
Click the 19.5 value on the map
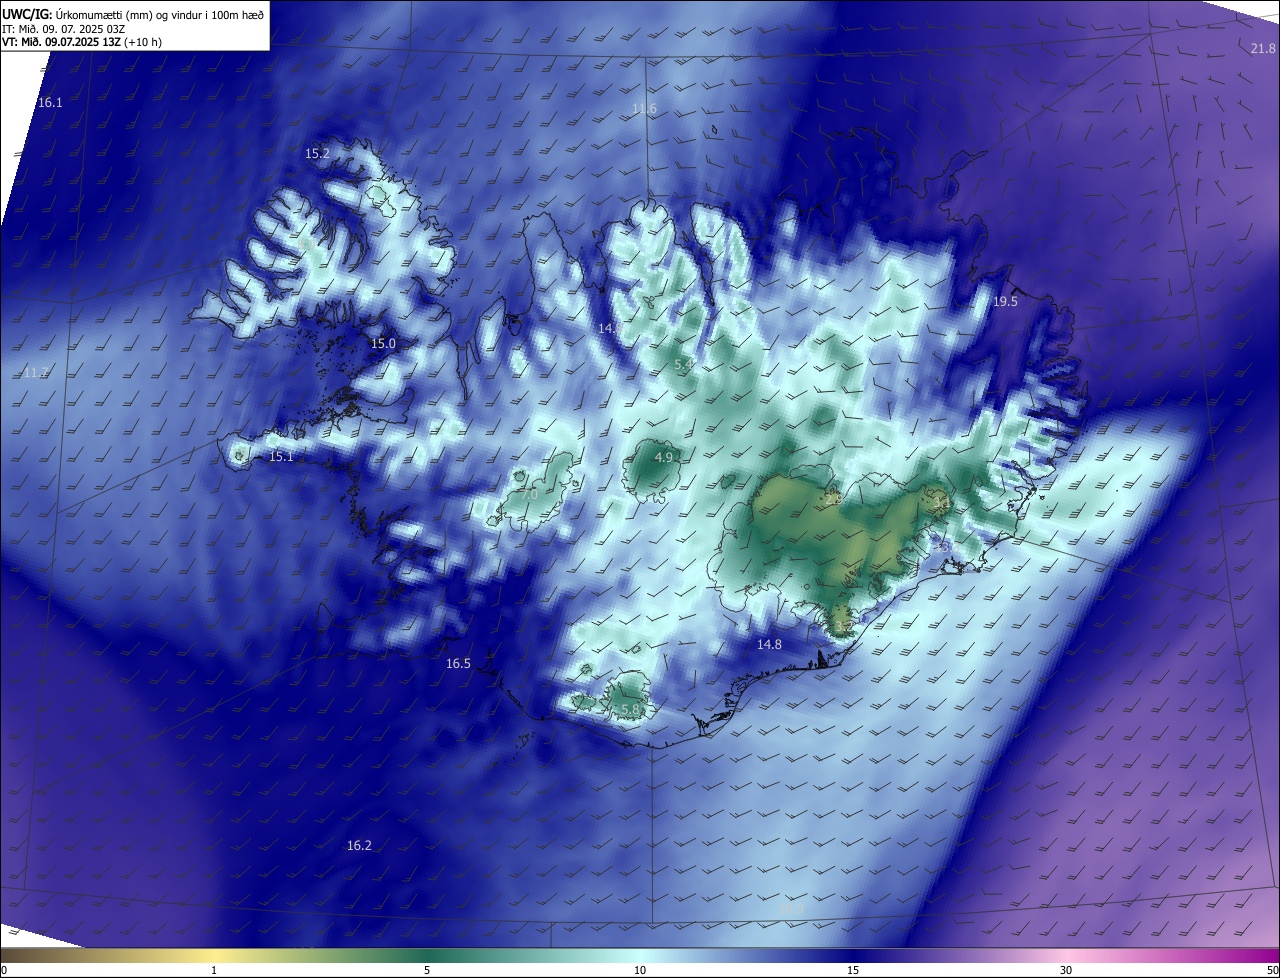point(1005,302)
